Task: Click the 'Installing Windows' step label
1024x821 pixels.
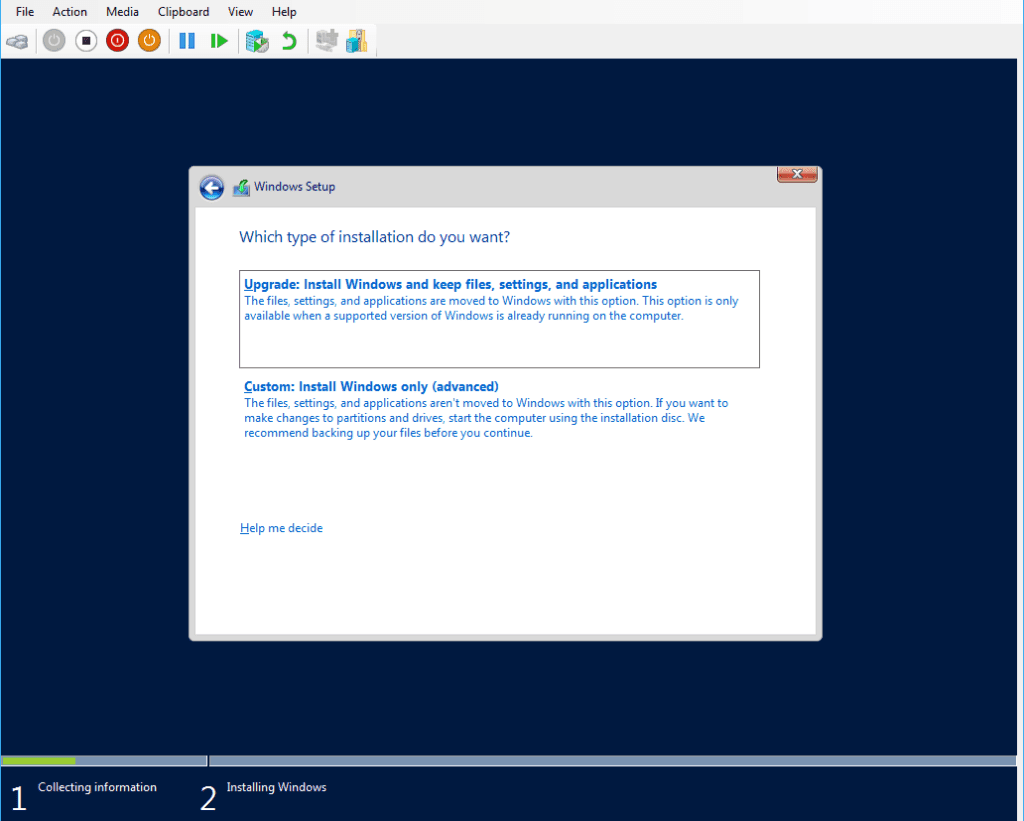Action: (x=276, y=787)
